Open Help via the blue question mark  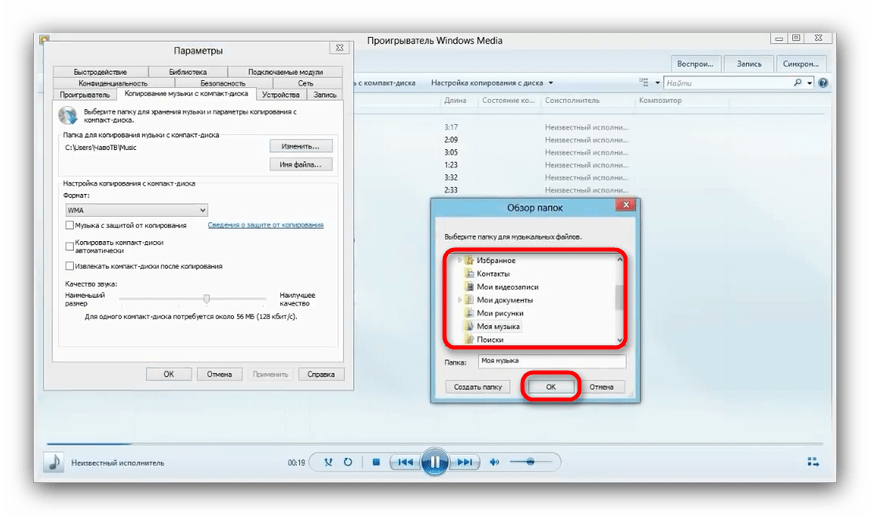(x=823, y=83)
